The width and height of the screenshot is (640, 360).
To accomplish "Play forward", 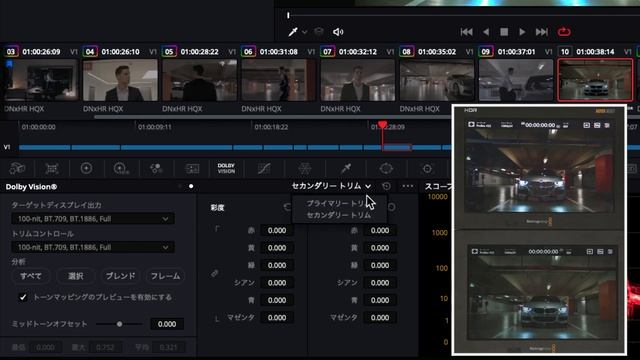I will [x=522, y=32].
